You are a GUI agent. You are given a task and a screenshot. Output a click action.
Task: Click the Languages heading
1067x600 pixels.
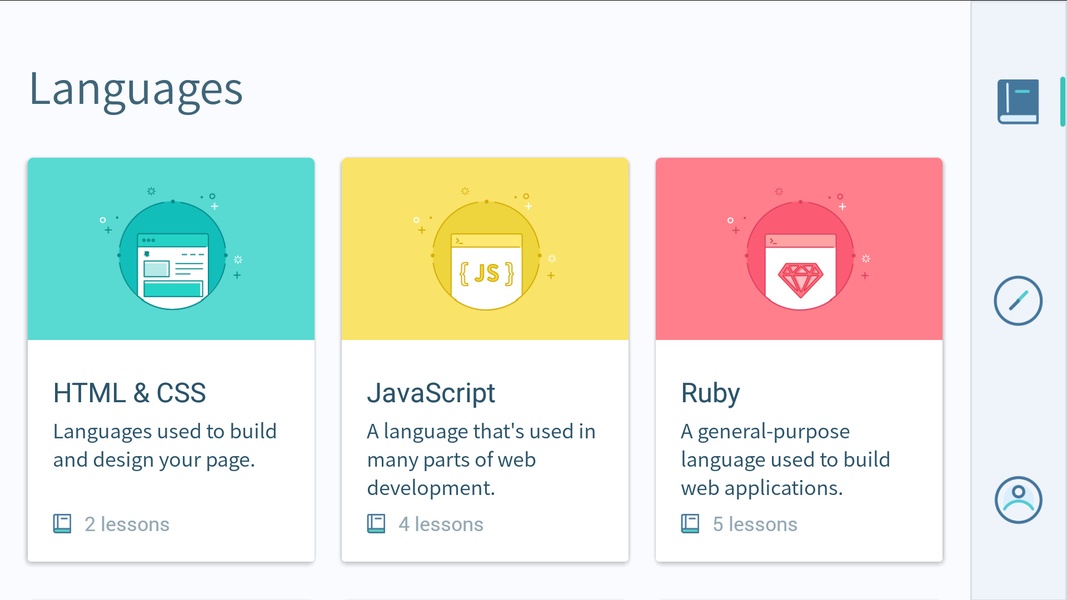(136, 90)
